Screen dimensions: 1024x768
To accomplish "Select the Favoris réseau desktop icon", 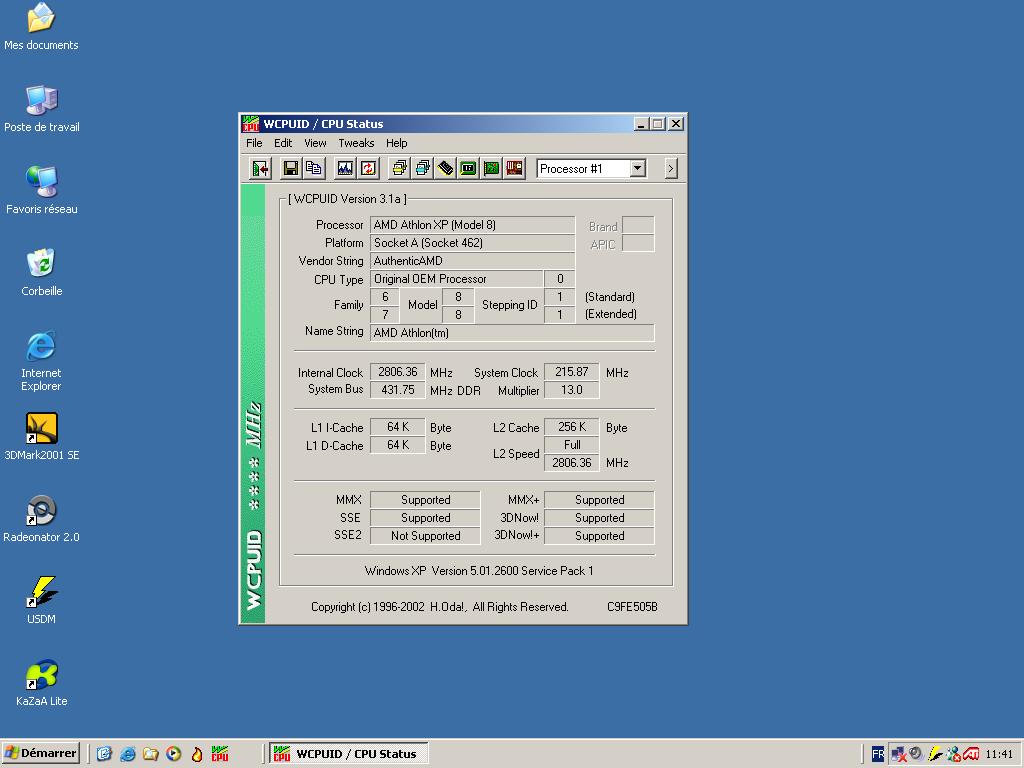I will (x=41, y=191).
